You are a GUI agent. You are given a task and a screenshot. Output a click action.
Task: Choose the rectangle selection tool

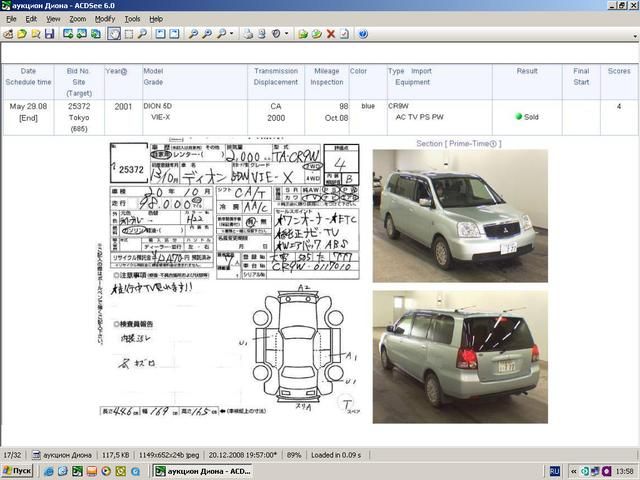click(128, 34)
